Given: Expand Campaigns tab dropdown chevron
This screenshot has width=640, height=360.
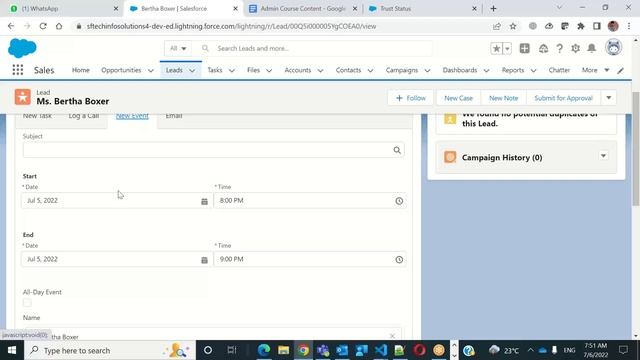Looking at the screenshot, I should (427, 70).
